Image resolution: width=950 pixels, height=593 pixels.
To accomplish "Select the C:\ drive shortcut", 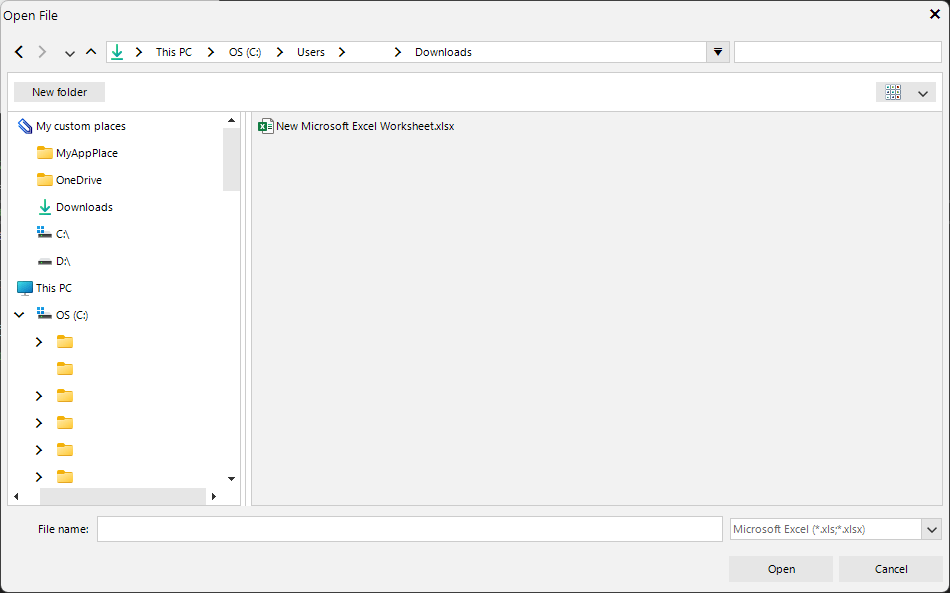I will 62,234.
